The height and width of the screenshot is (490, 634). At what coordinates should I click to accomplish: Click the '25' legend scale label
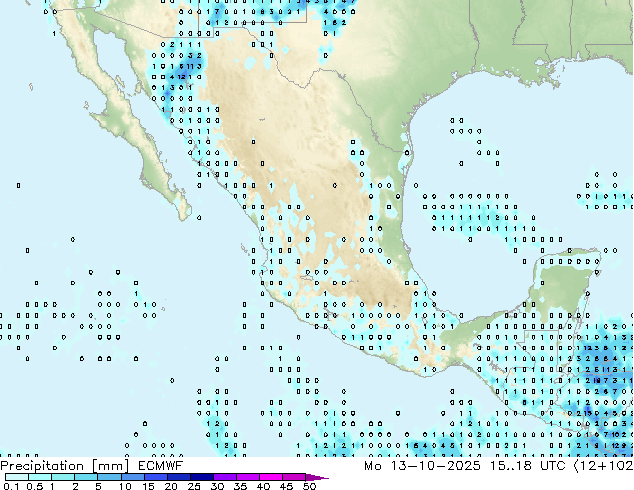pos(194,486)
